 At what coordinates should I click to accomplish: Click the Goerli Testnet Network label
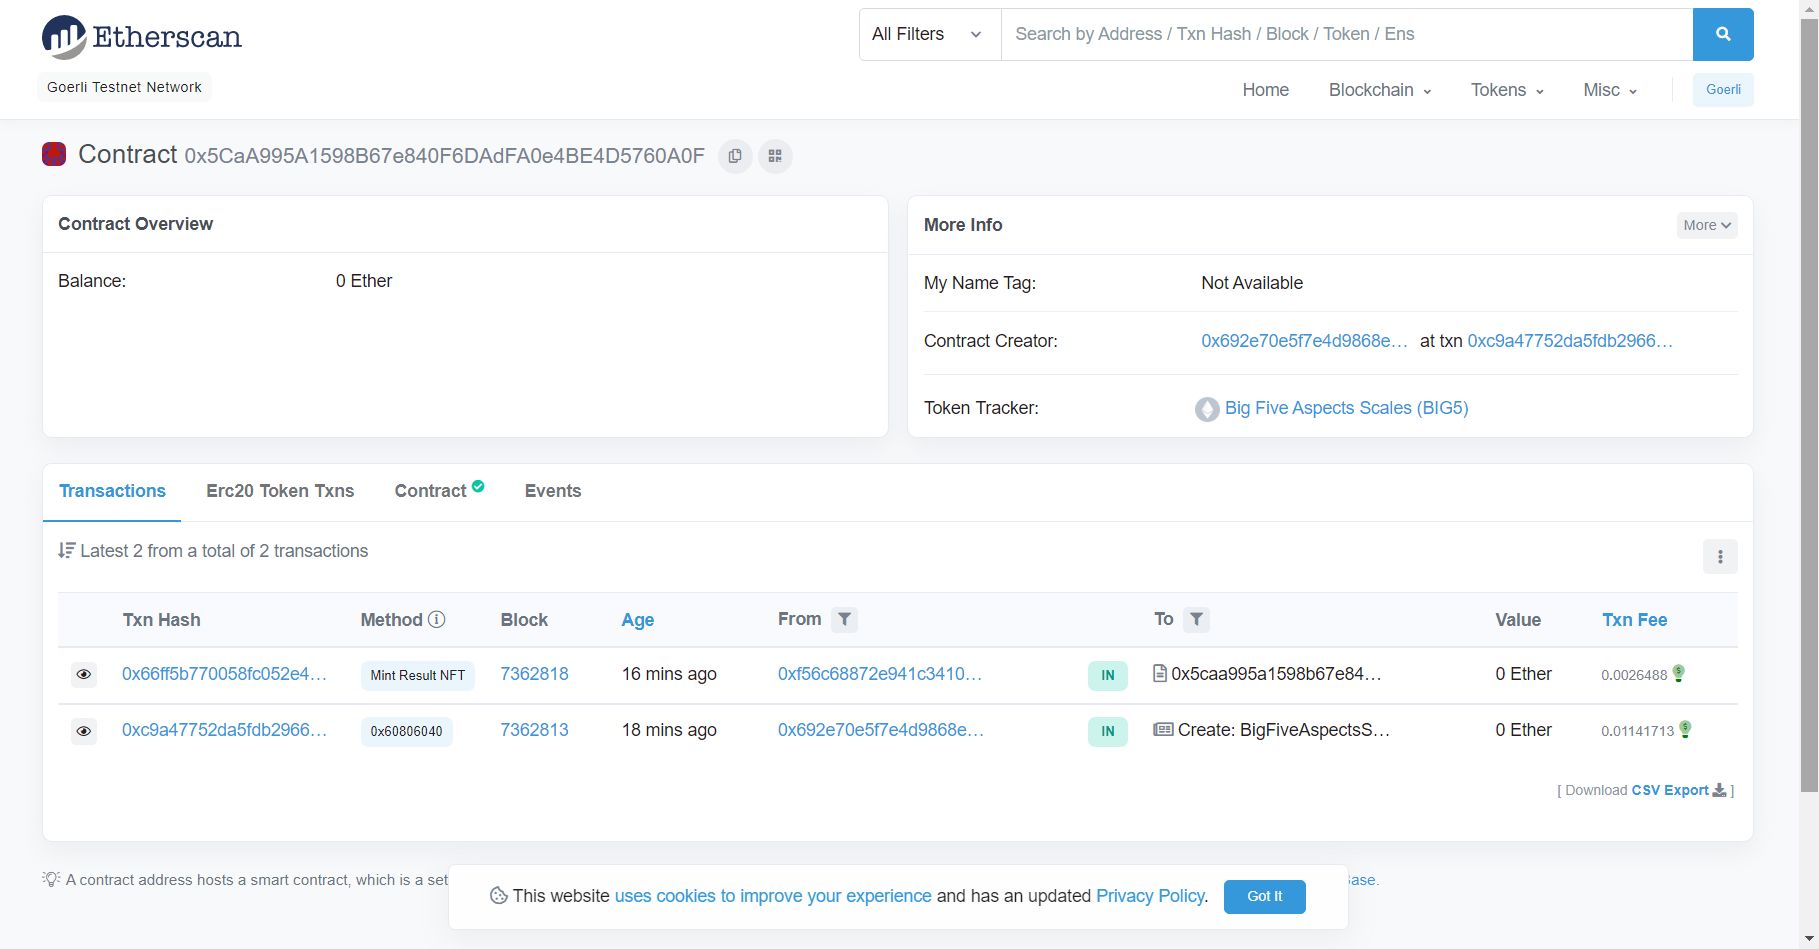pyautogui.click(x=124, y=87)
